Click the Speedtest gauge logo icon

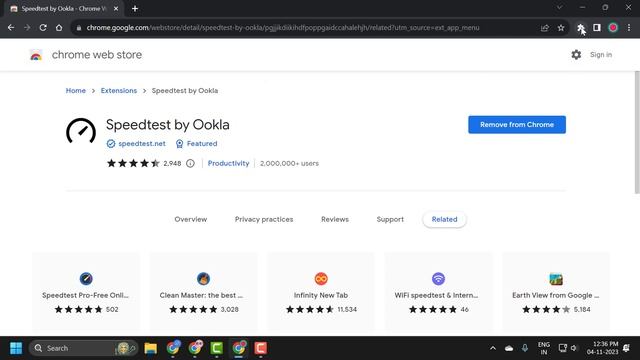click(x=81, y=131)
